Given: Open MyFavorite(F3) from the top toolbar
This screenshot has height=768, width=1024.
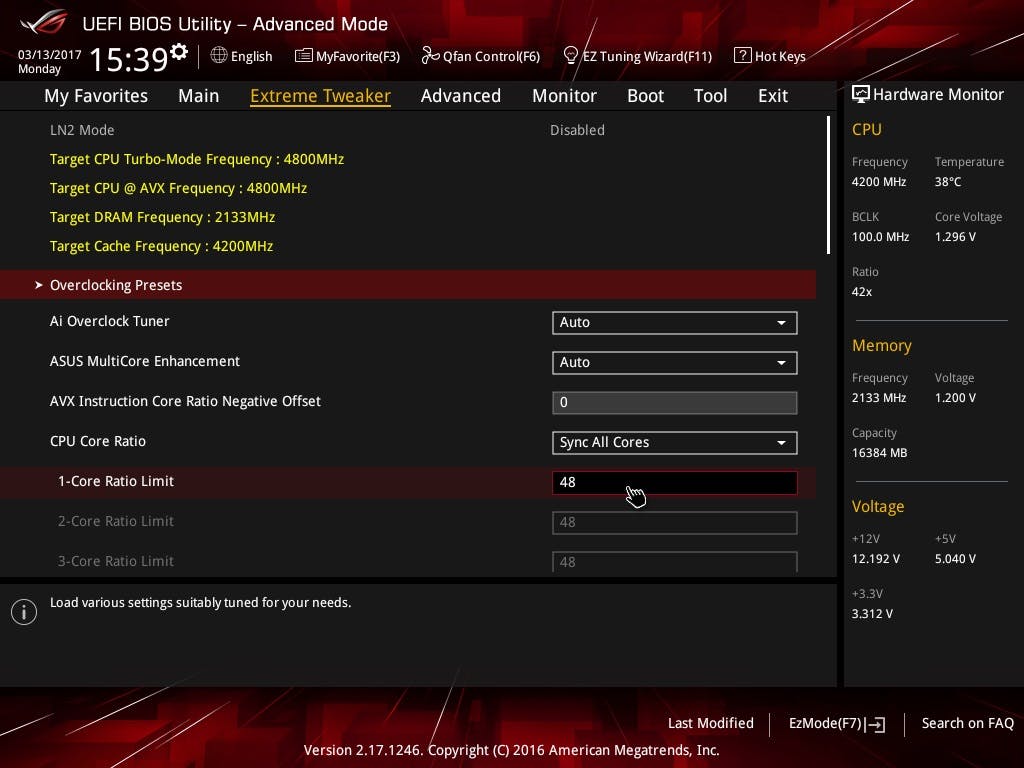Looking at the screenshot, I should pos(347,56).
